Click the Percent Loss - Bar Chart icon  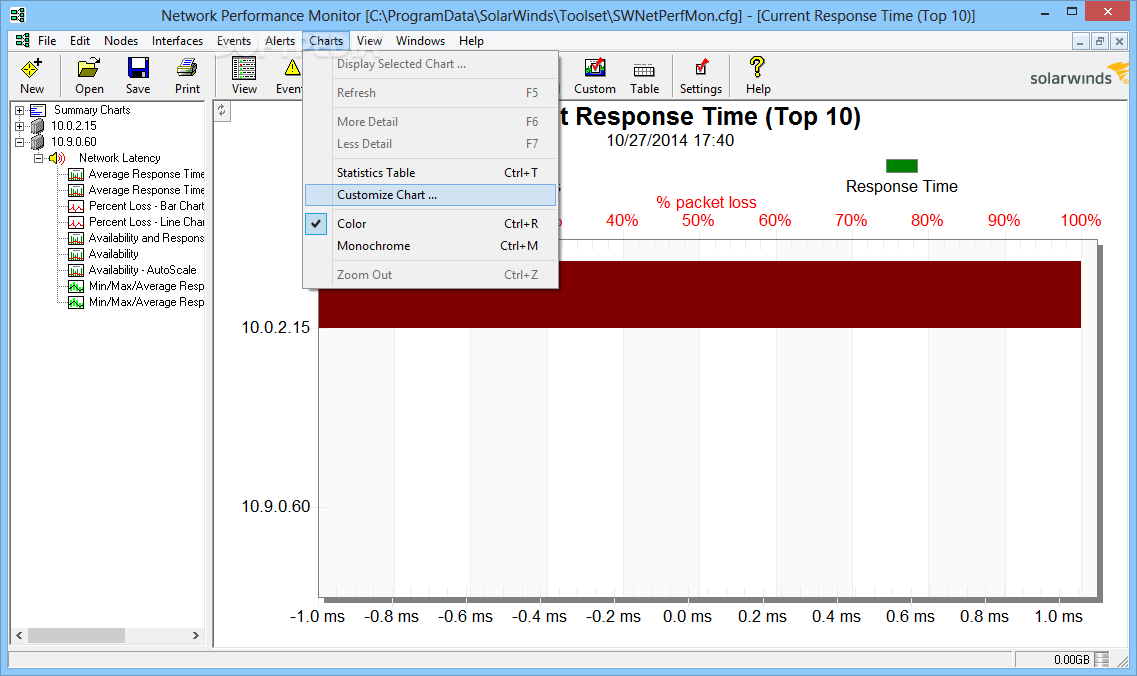pos(75,206)
